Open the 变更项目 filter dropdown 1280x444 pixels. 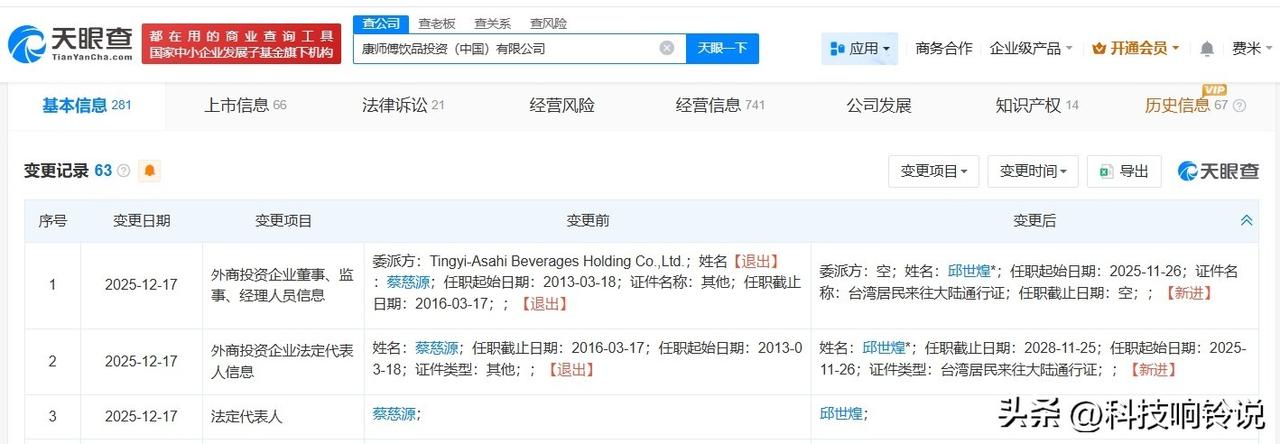933,171
